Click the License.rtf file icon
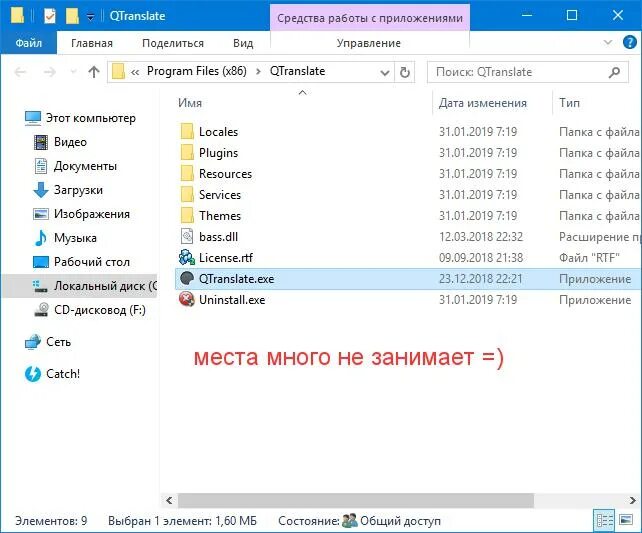This screenshot has width=642, height=533. click(x=187, y=258)
